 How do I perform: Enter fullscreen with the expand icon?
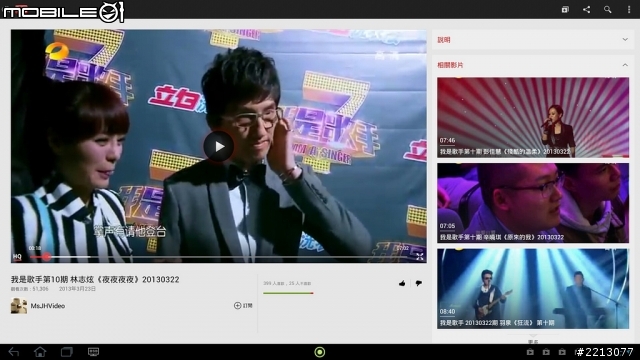tap(420, 257)
